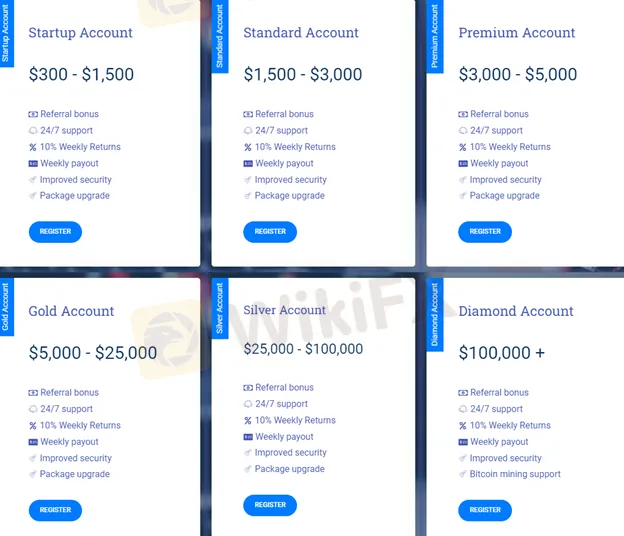Click Package upgrade rocket icon in Startup Account
The width and height of the screenshot is (624, 536).
[33, 196]
